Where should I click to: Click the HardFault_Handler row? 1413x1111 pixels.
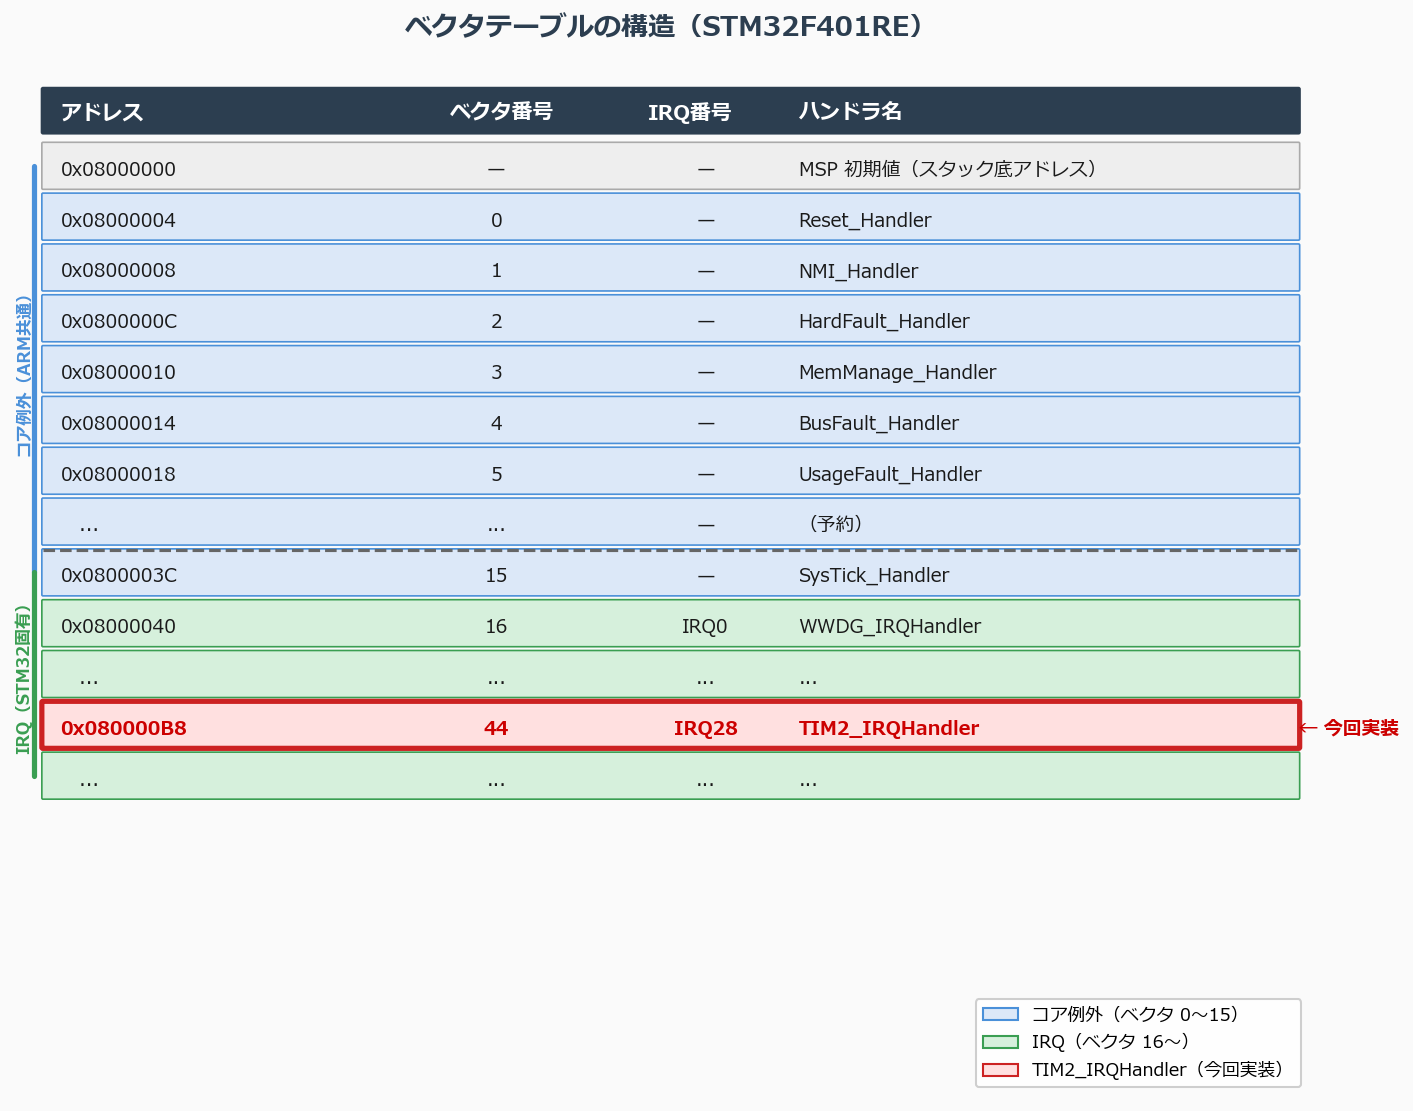pyautogui.click(x=670, y=320)
